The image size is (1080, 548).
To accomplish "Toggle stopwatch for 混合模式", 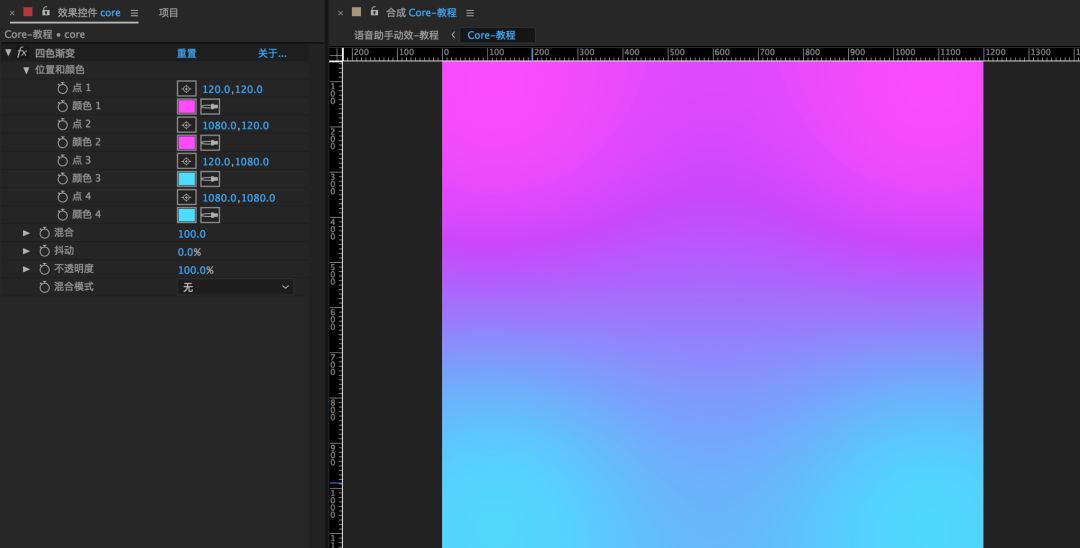I will pyautogui.click(x=45, y=287).
